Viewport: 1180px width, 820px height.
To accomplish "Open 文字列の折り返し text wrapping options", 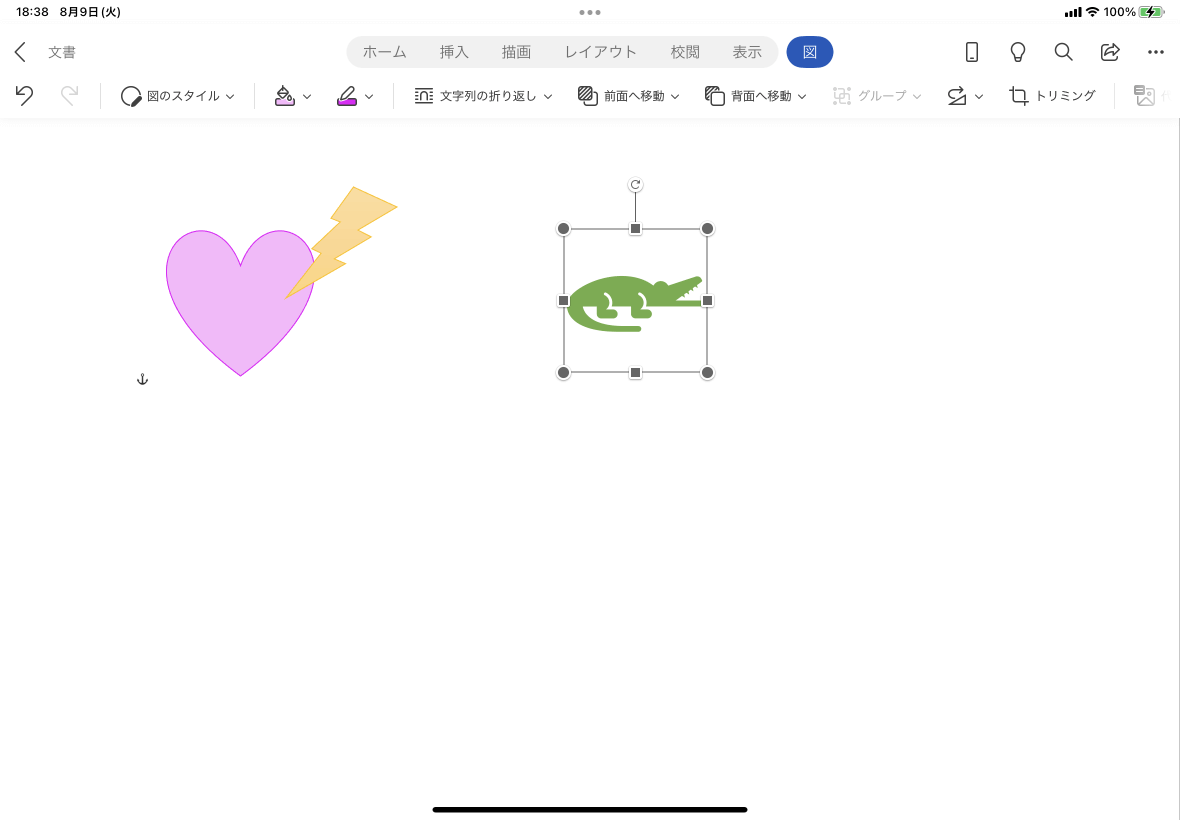I will click(x=483, y=96).
